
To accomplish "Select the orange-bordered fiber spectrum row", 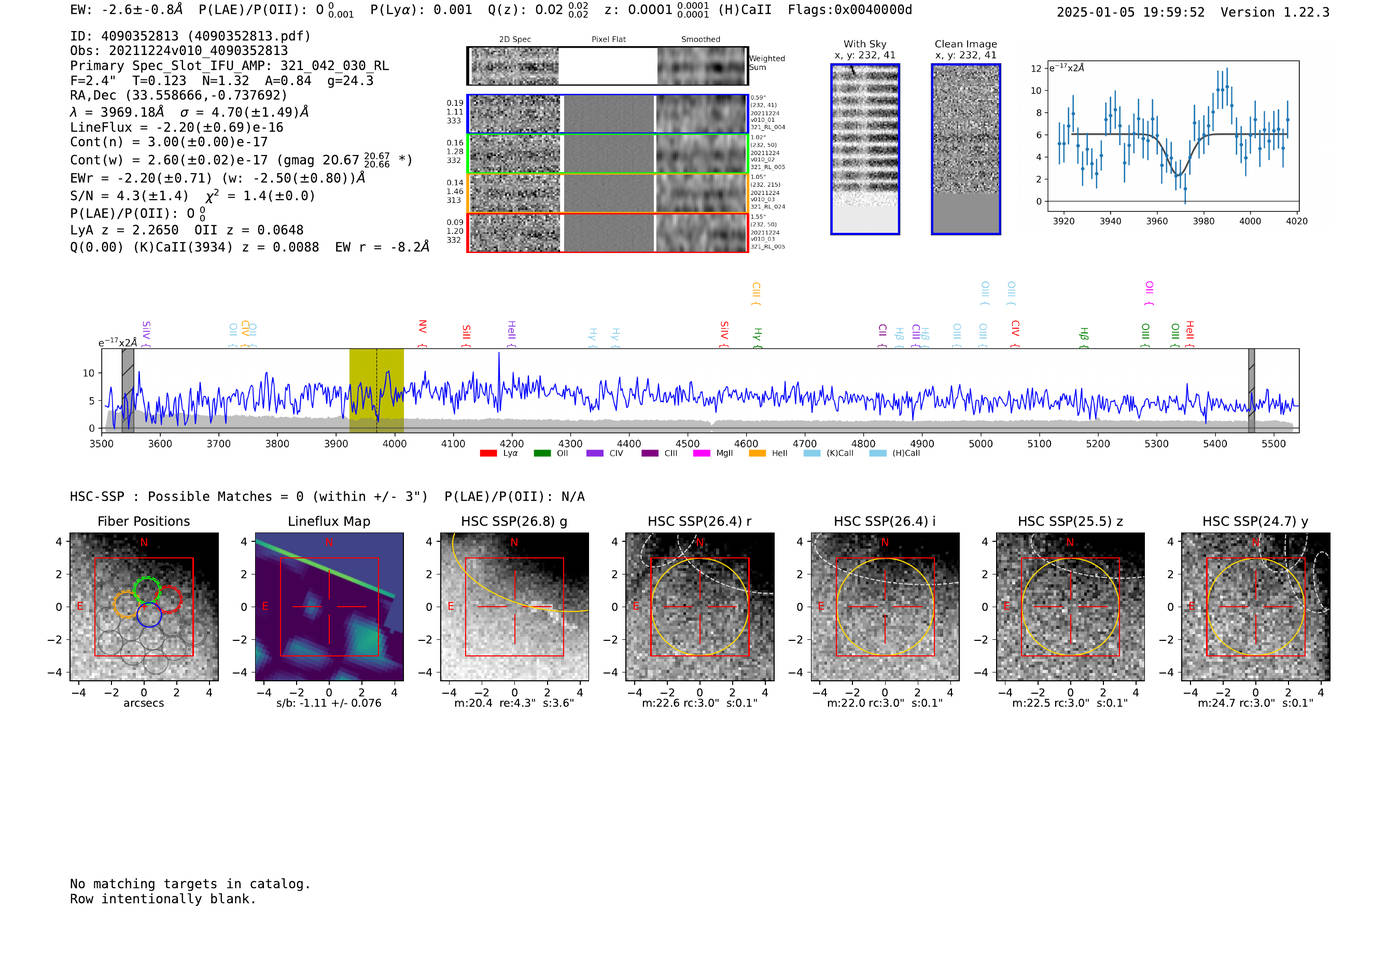I will (608, 193).
